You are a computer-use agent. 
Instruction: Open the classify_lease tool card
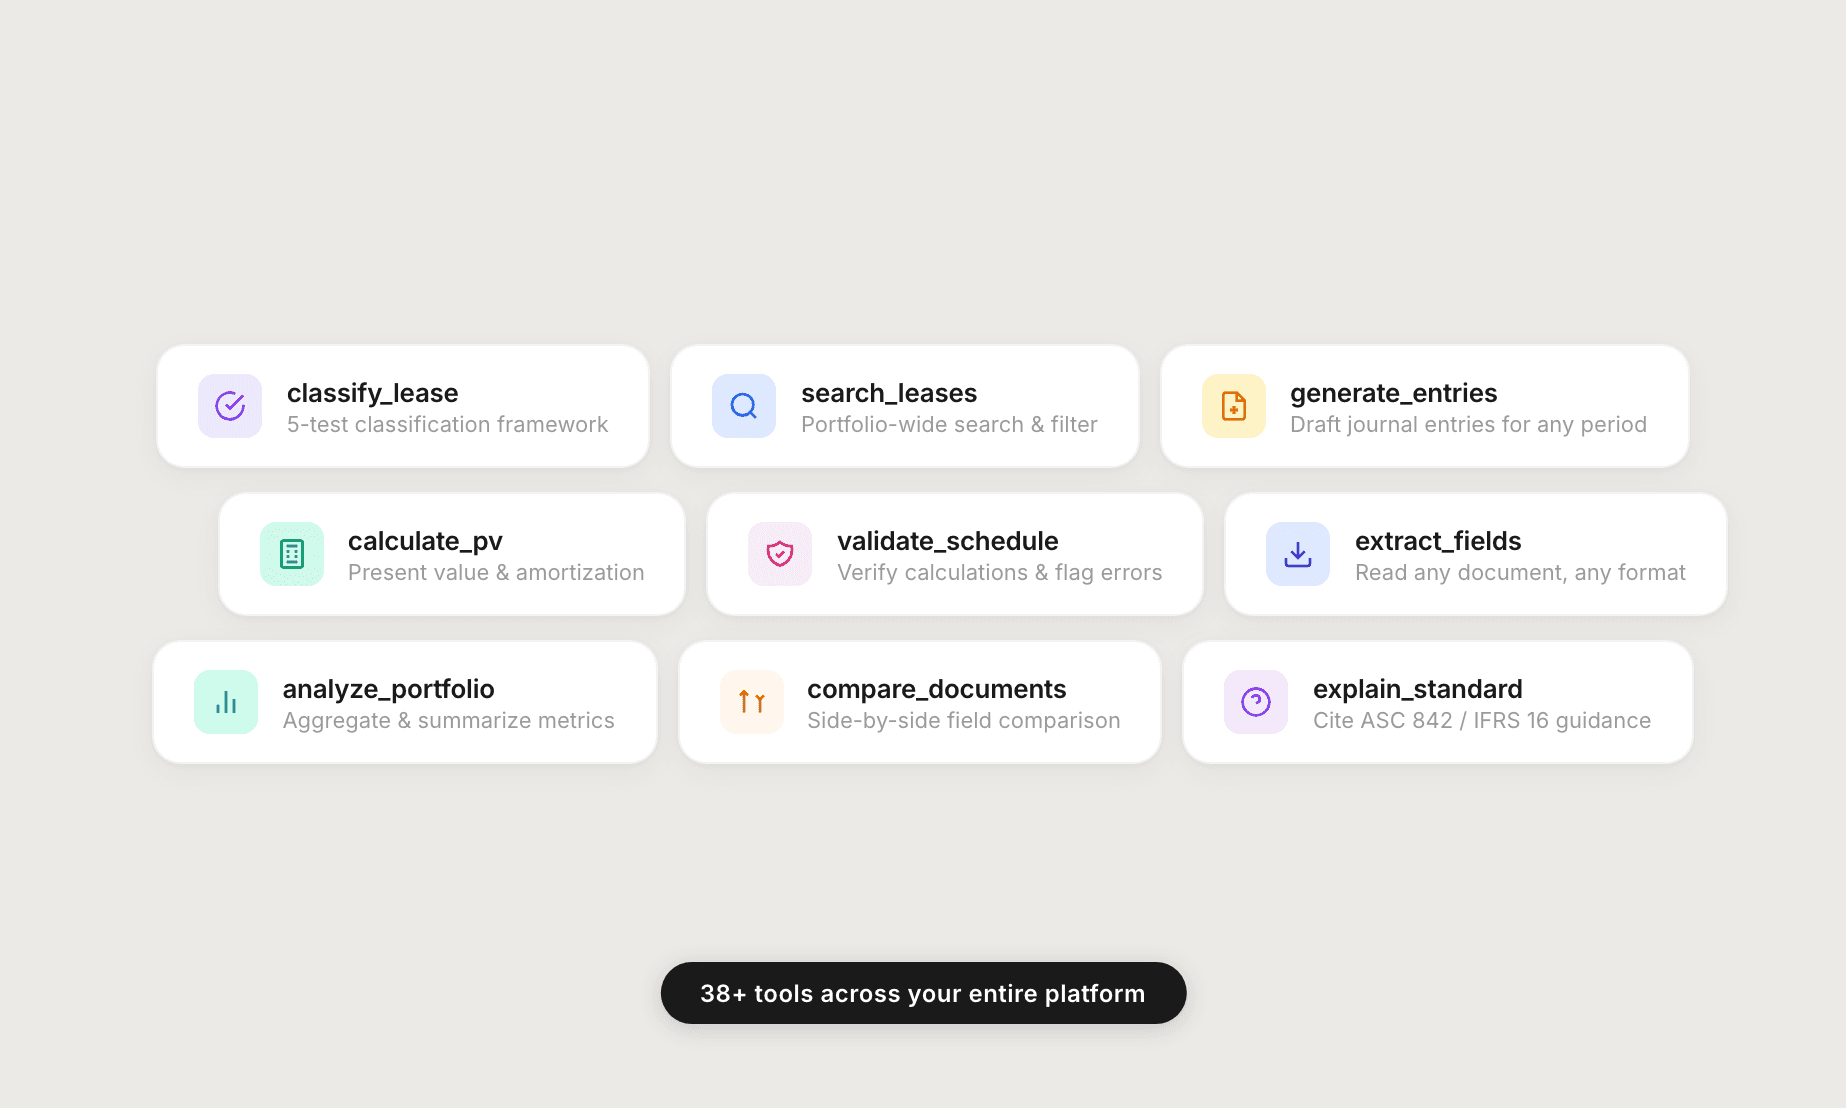(x=403, y=406)
